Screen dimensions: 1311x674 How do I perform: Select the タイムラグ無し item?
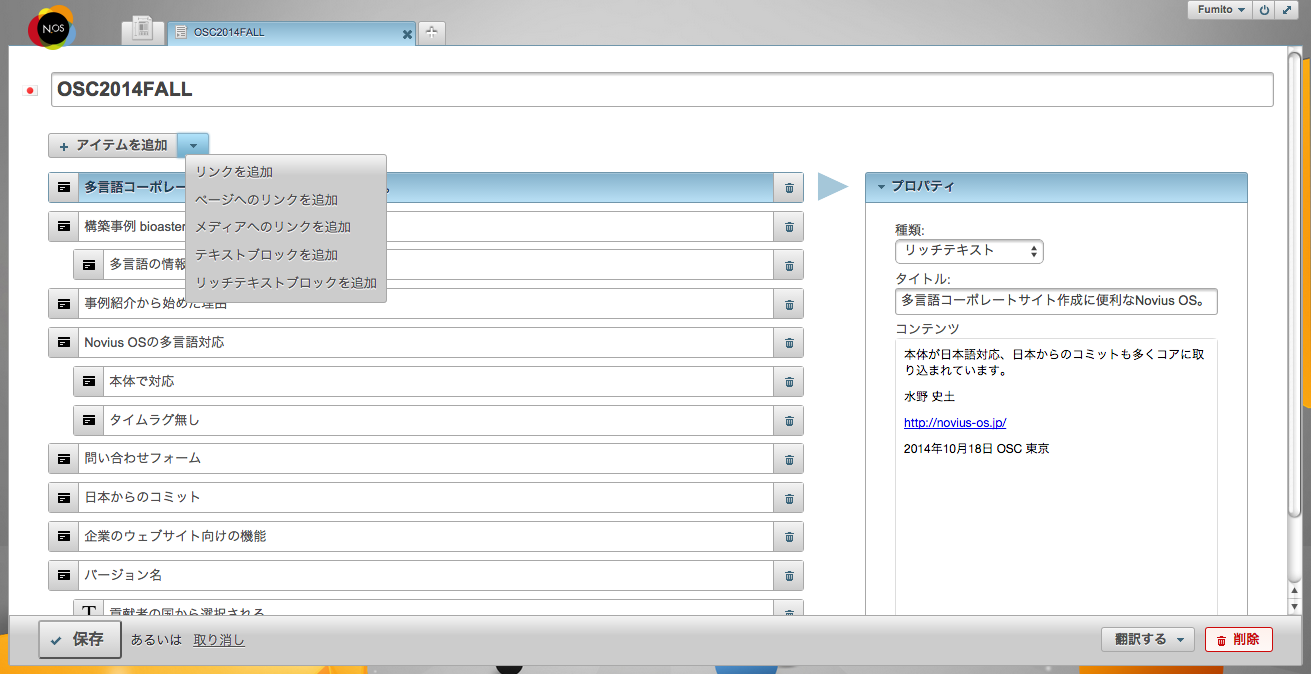[438, 420]
